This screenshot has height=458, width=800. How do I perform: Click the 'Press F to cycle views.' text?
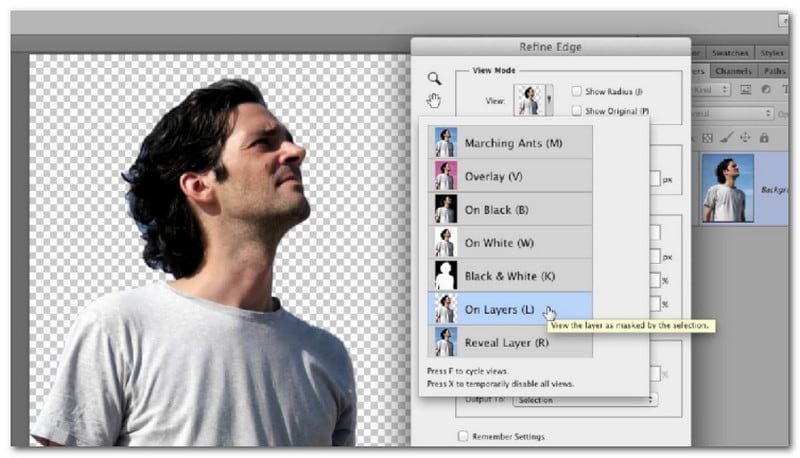click(467, 371)
